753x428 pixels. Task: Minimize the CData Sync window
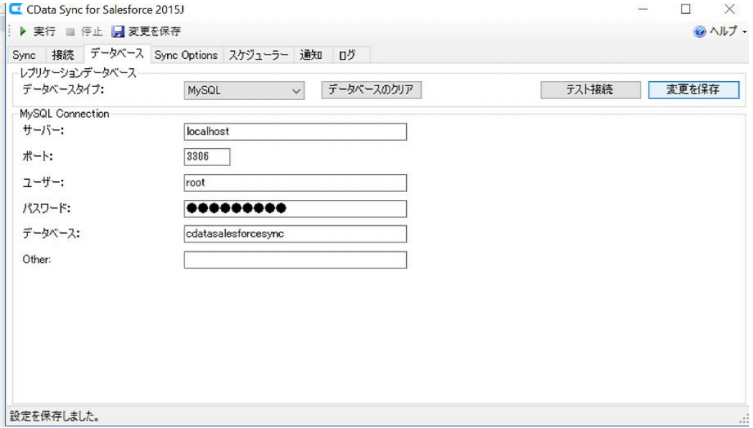click(643, 9)
